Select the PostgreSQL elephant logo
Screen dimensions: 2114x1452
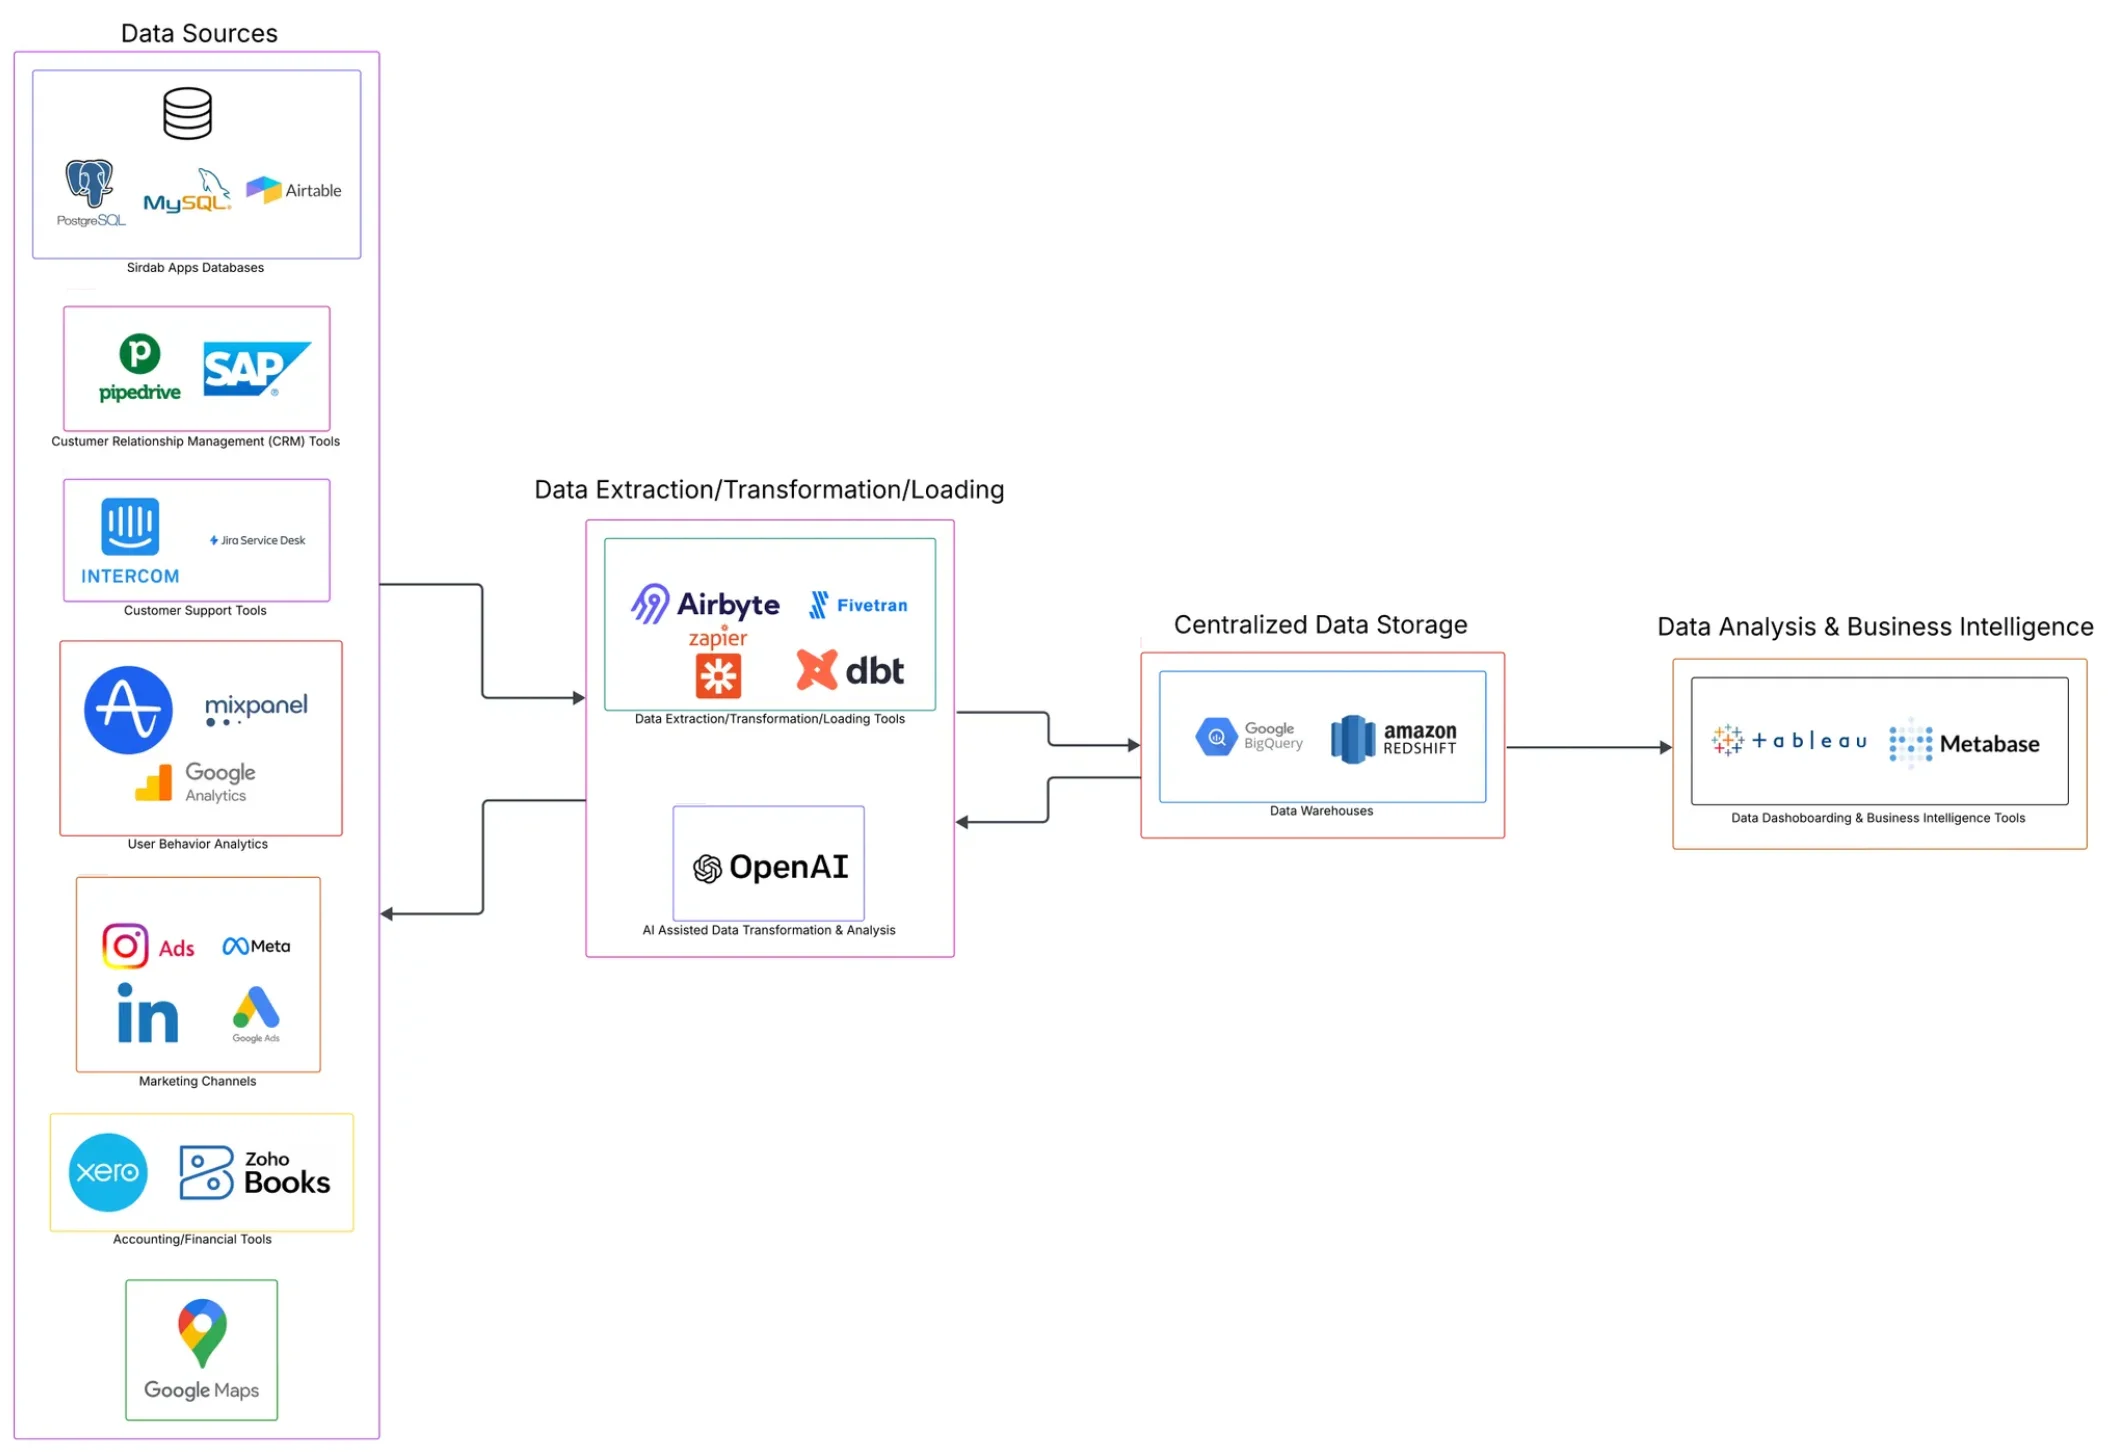(x=91, y=193)
